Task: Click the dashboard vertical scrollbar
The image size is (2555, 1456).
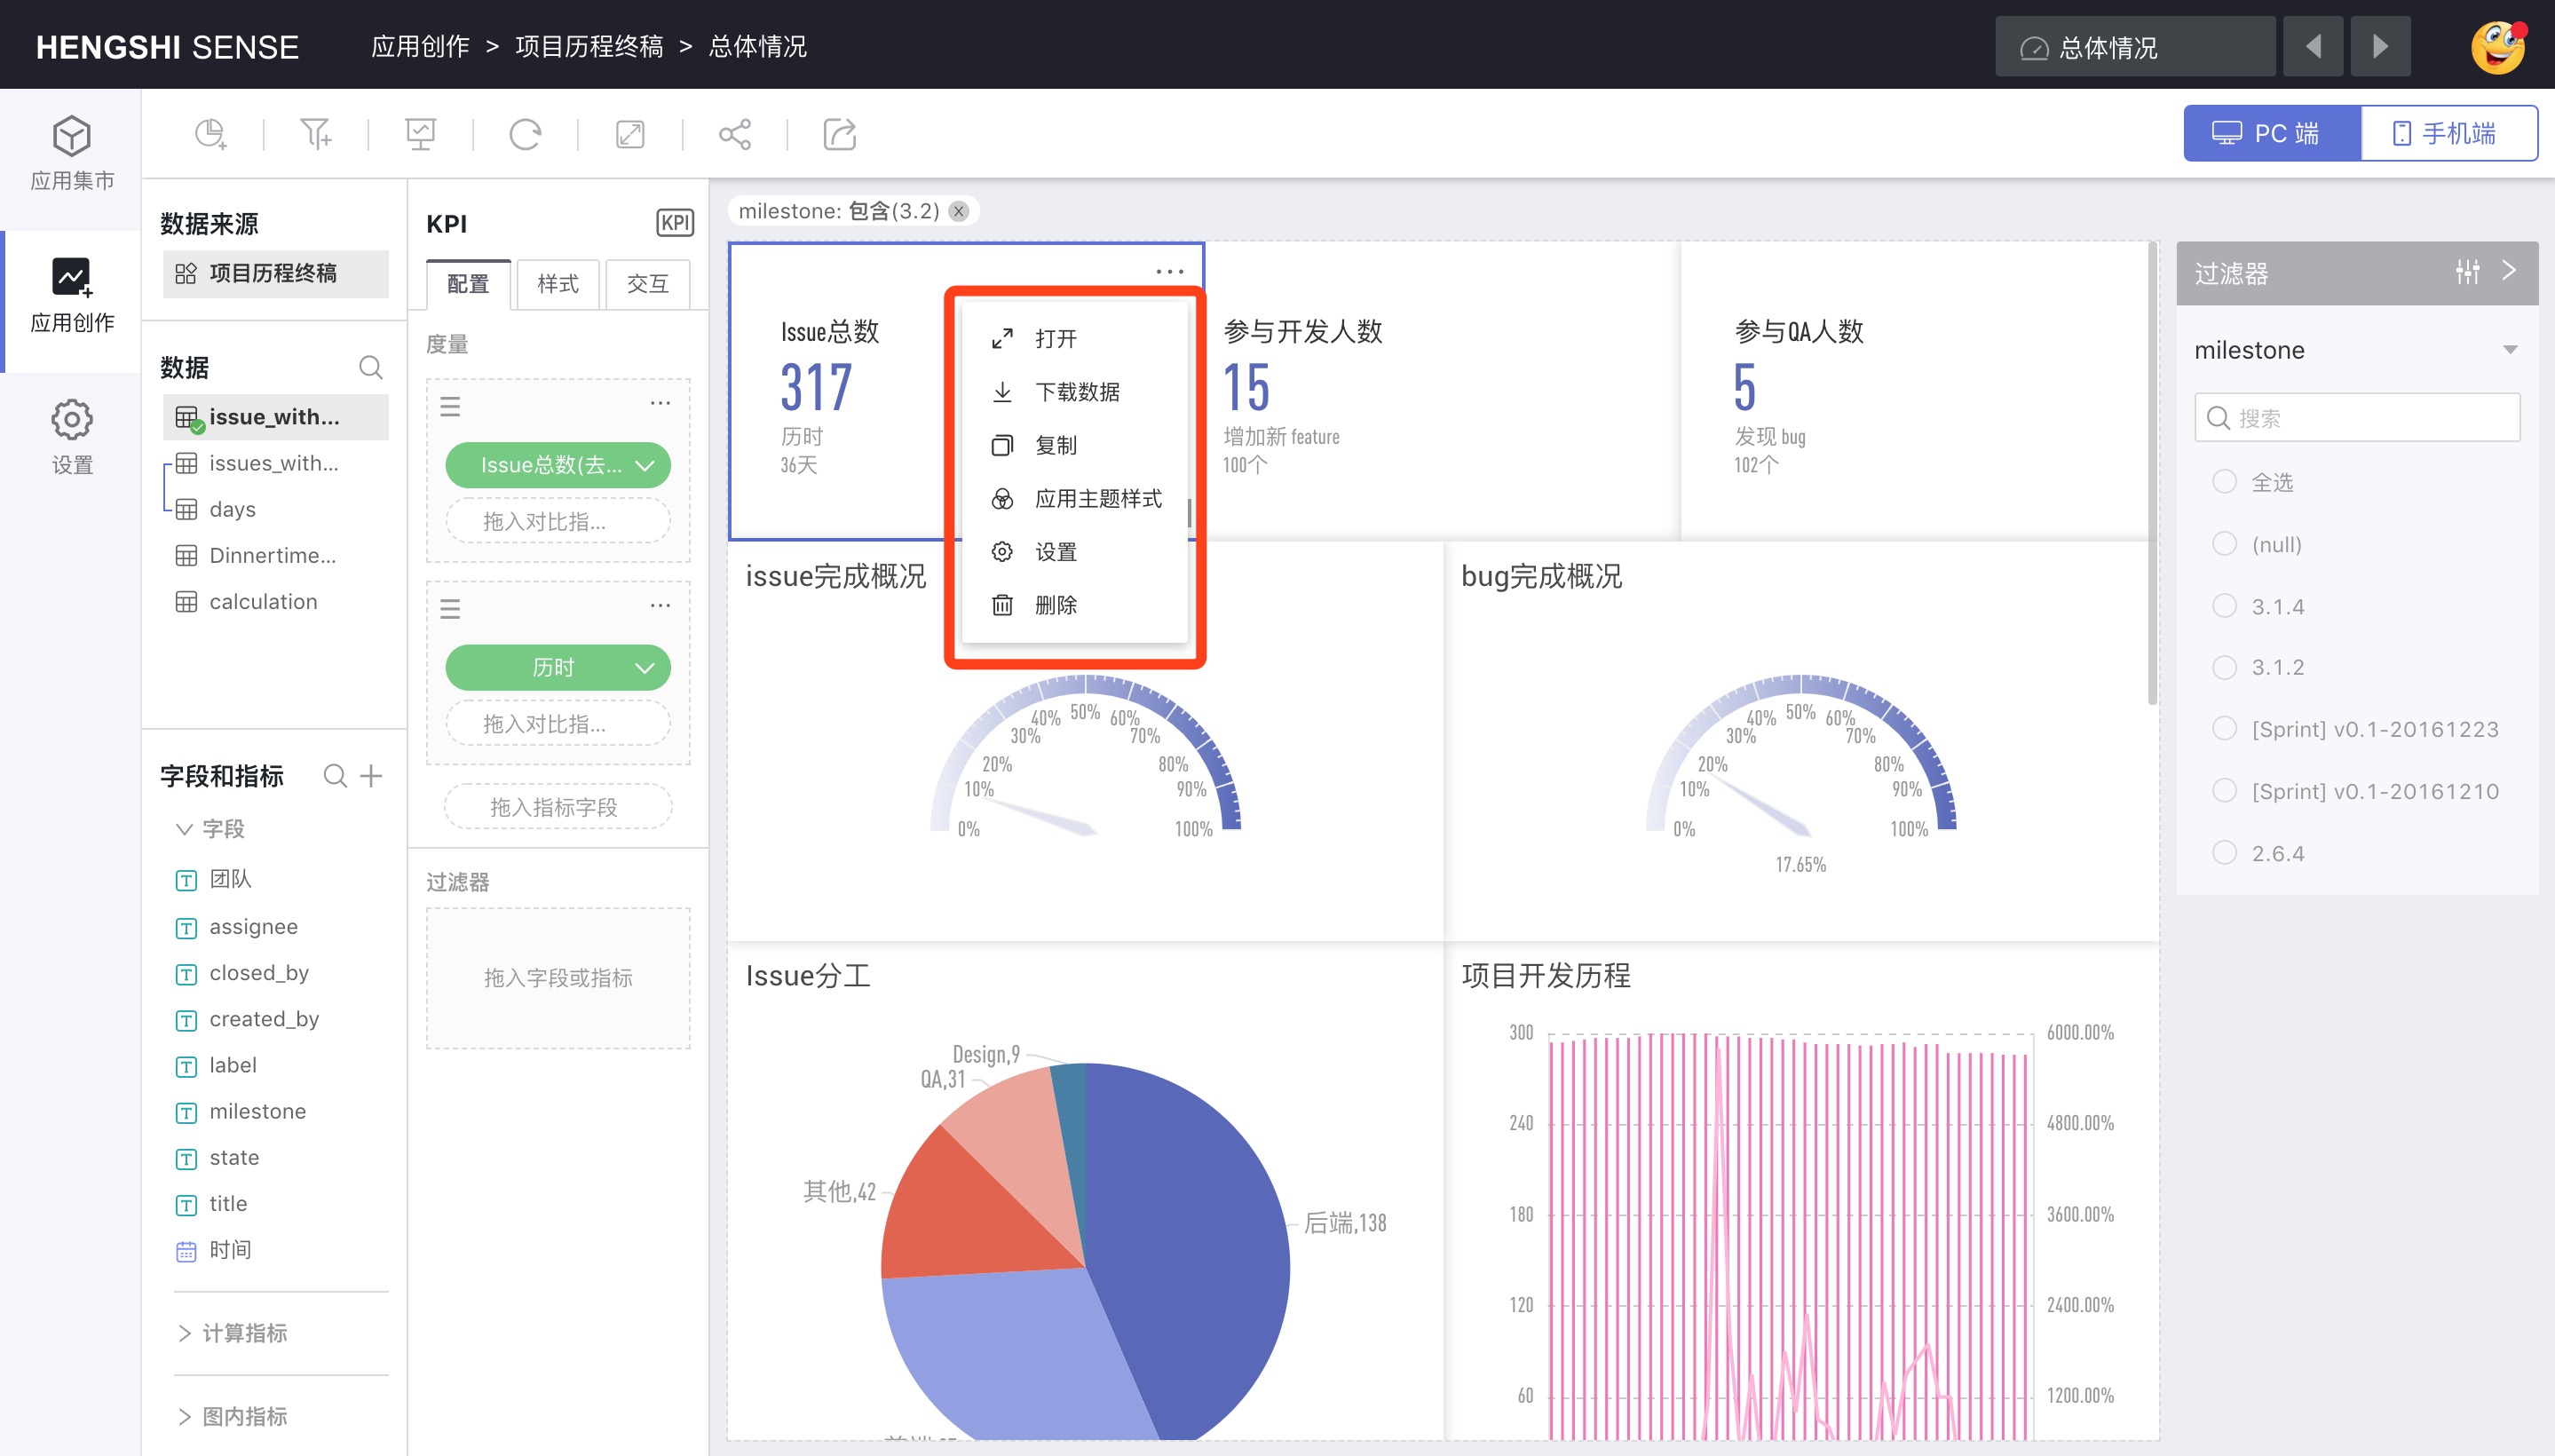Action: coord(2152,474)
